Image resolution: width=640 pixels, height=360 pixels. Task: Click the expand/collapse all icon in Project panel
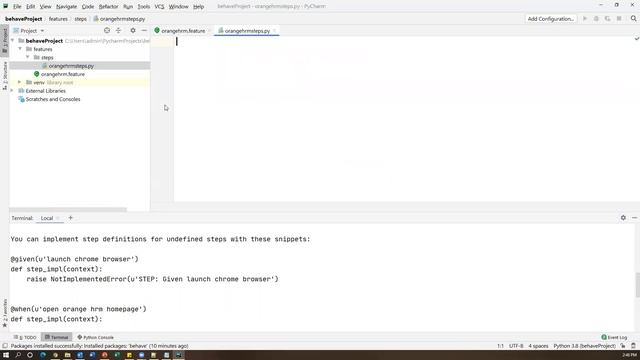click(x=118, y=31)
